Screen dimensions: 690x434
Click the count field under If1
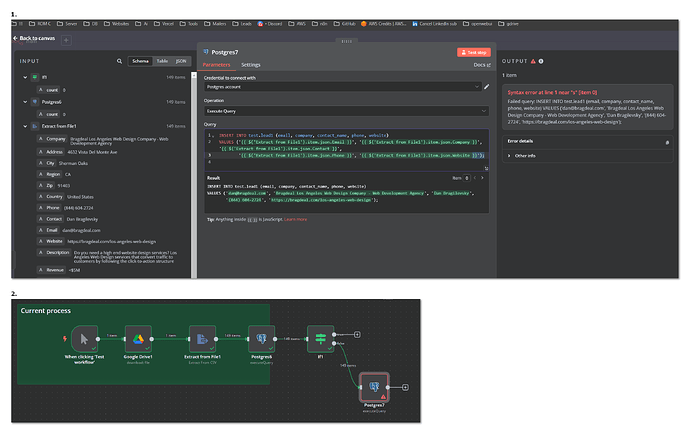48,90
